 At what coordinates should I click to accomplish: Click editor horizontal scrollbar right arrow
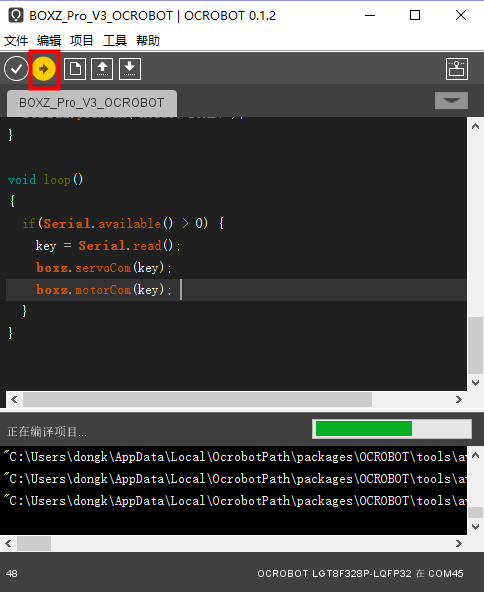coord(458,399)
